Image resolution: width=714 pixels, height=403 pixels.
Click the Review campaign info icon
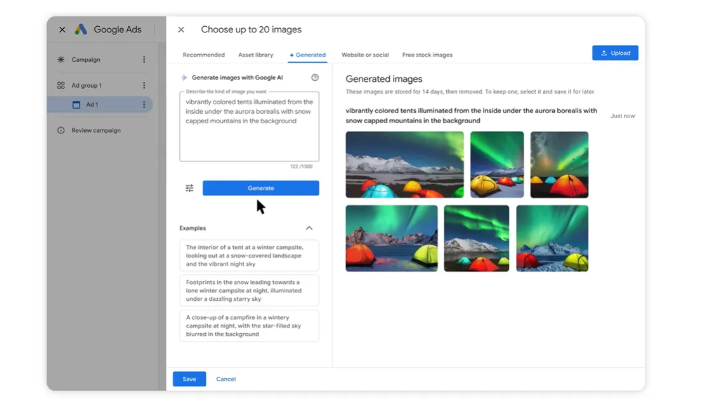[x=61, y=130]
